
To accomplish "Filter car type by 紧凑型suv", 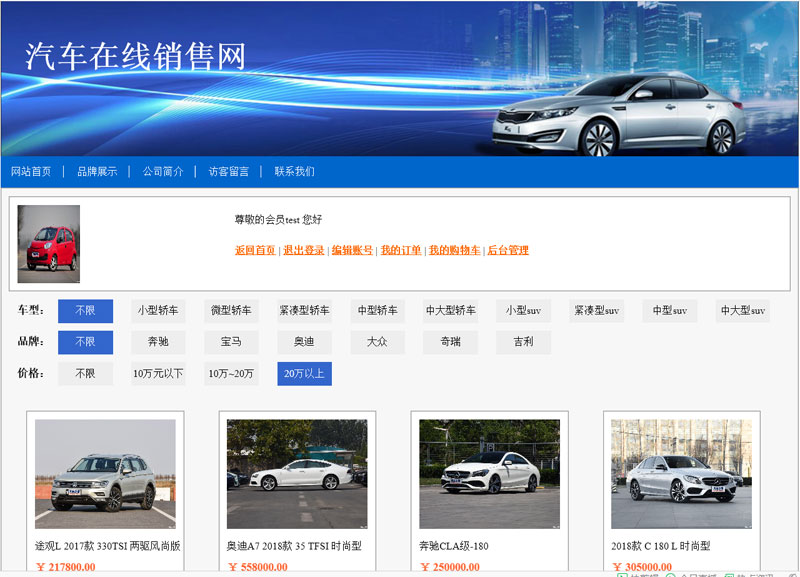I will pos(596,311).
